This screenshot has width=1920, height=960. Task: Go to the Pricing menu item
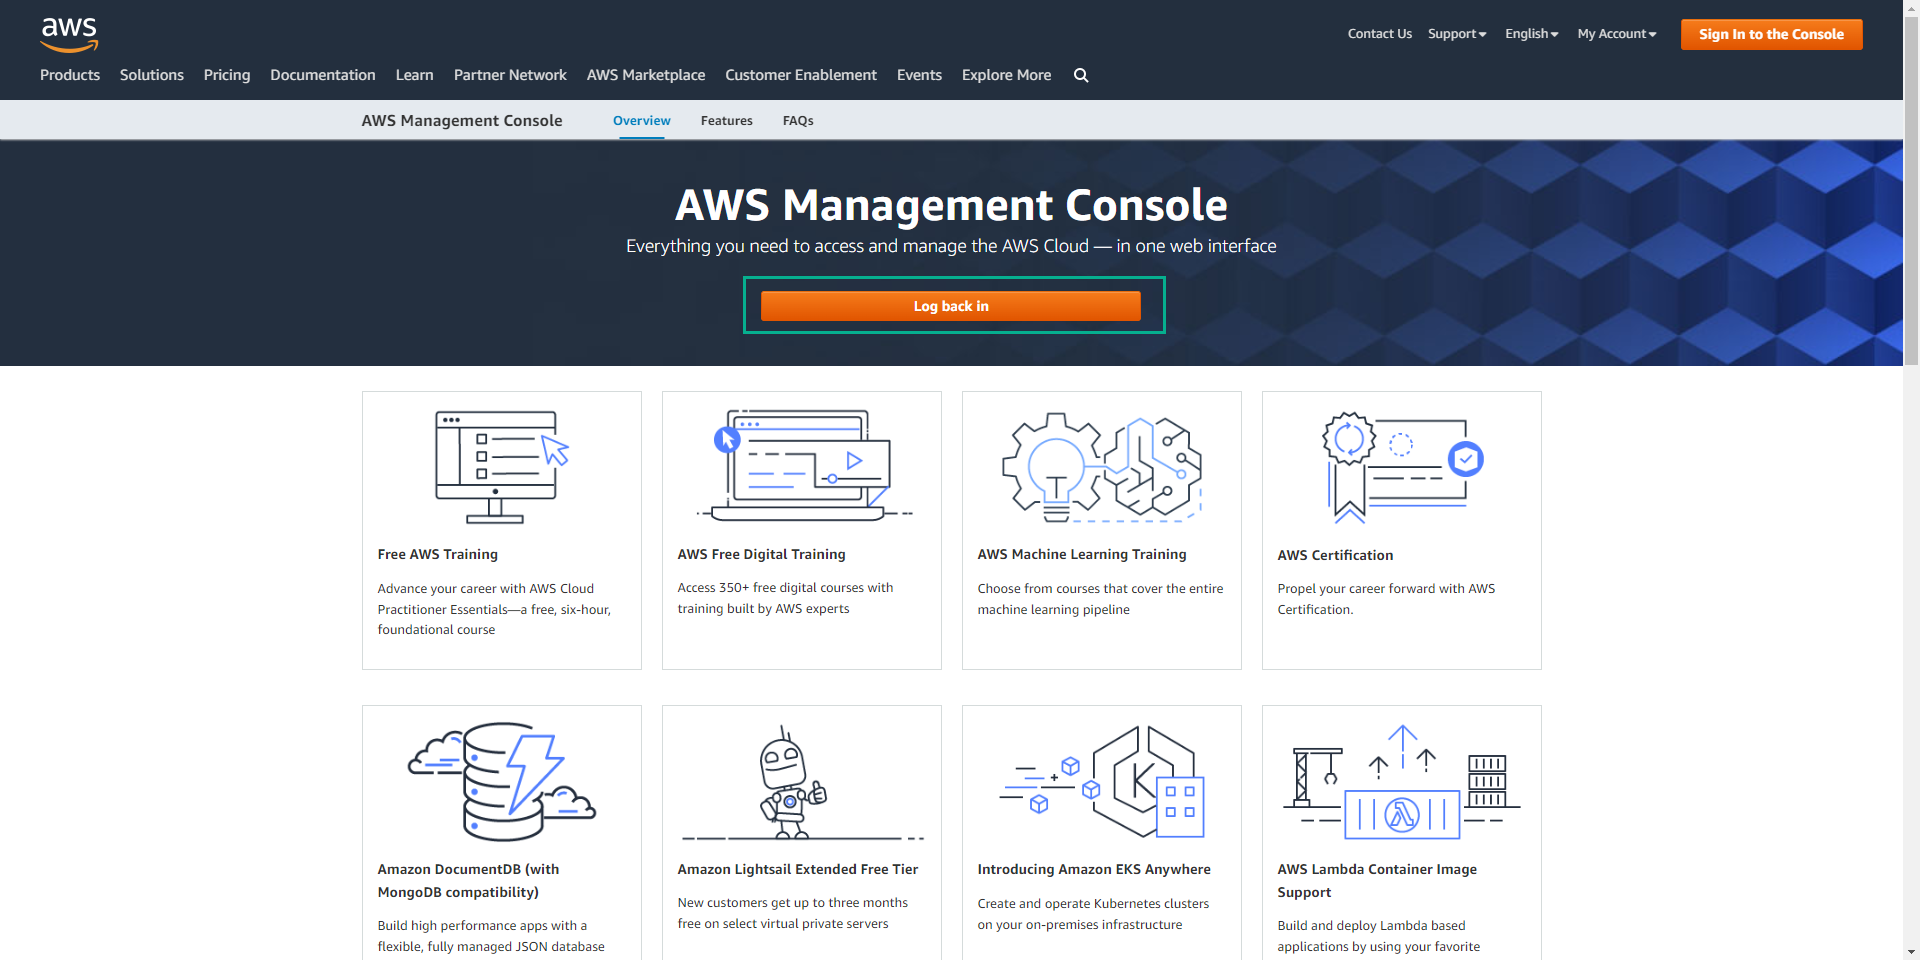[x=227, y=75]
